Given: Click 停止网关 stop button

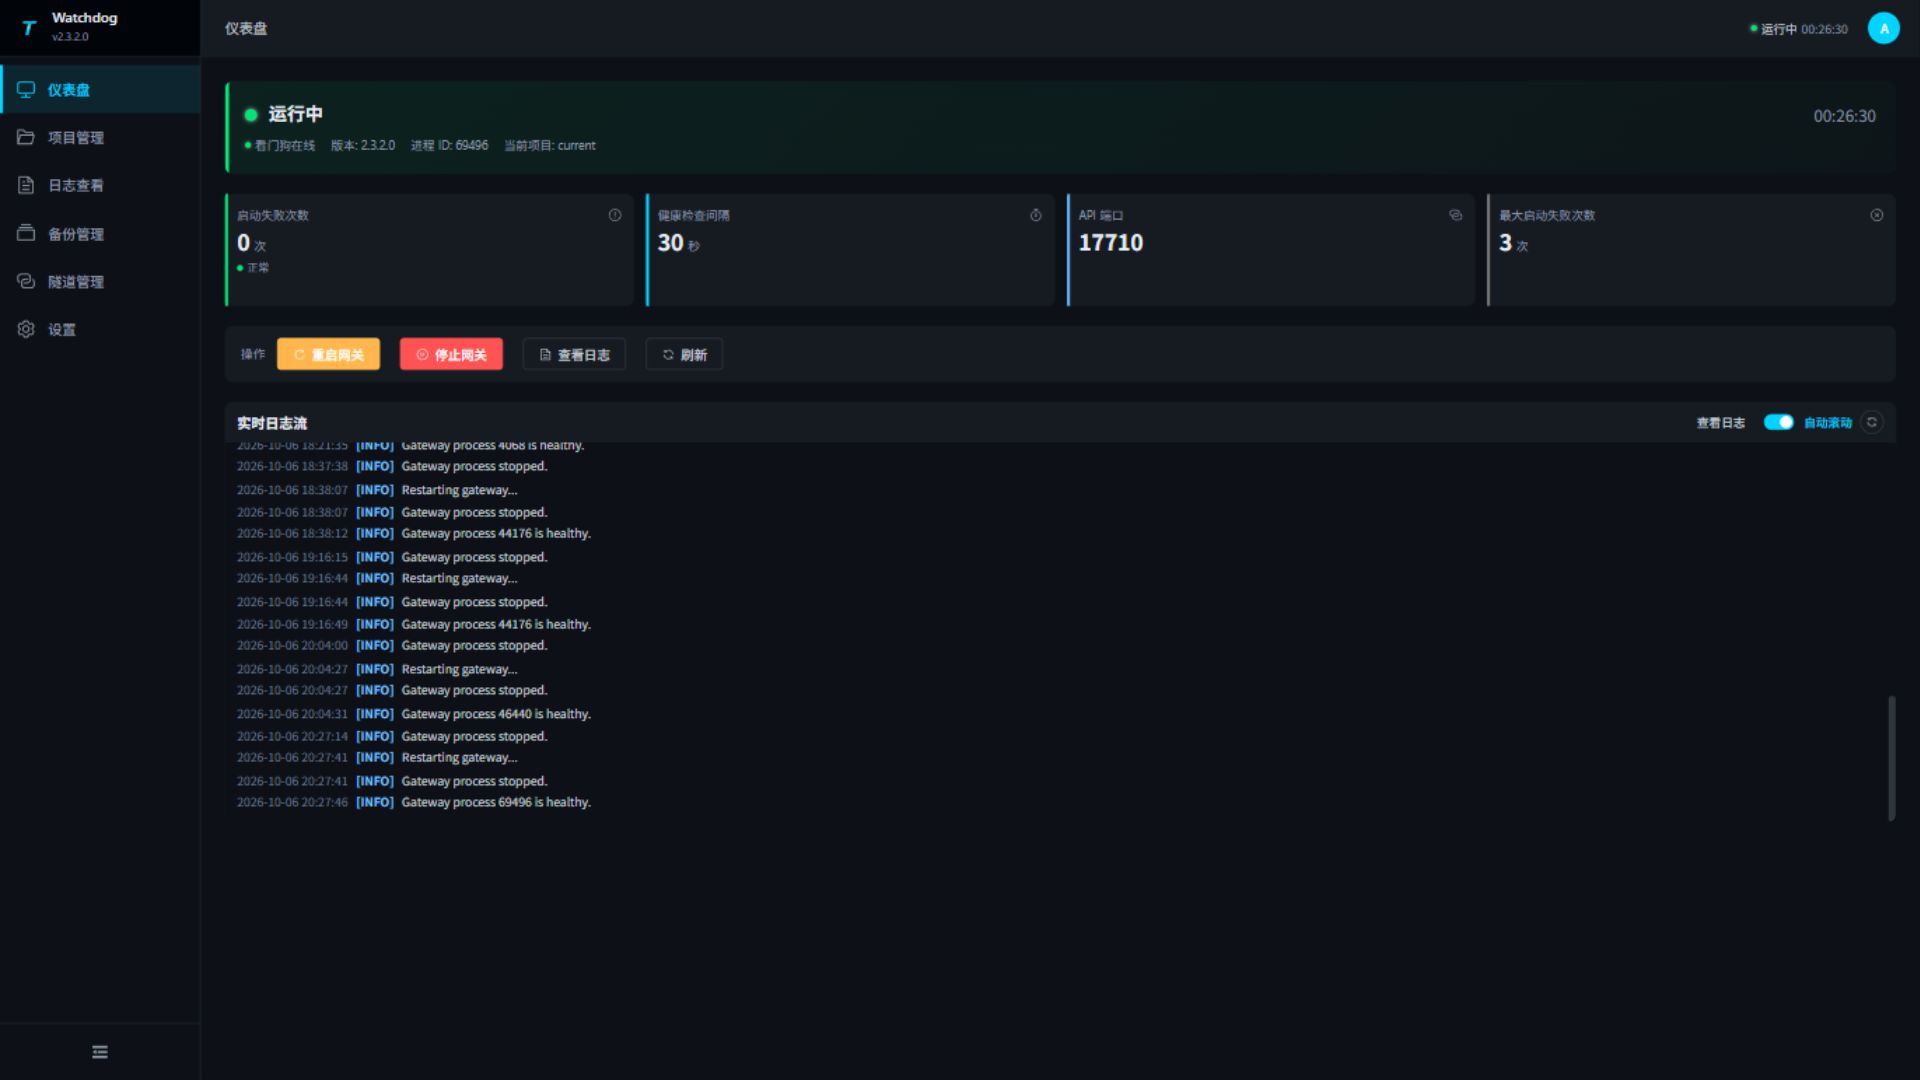Looking at the screenshot, I should pos(451,354).
